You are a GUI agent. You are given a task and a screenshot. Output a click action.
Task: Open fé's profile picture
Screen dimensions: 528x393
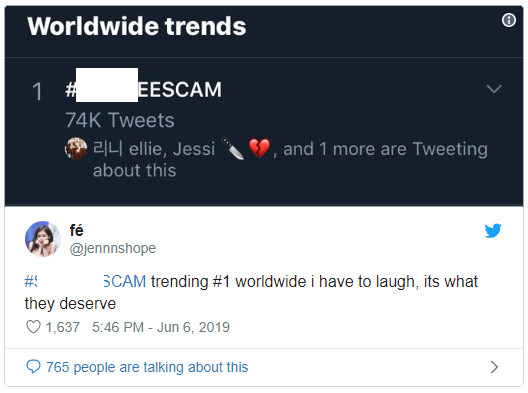[42, 239]
